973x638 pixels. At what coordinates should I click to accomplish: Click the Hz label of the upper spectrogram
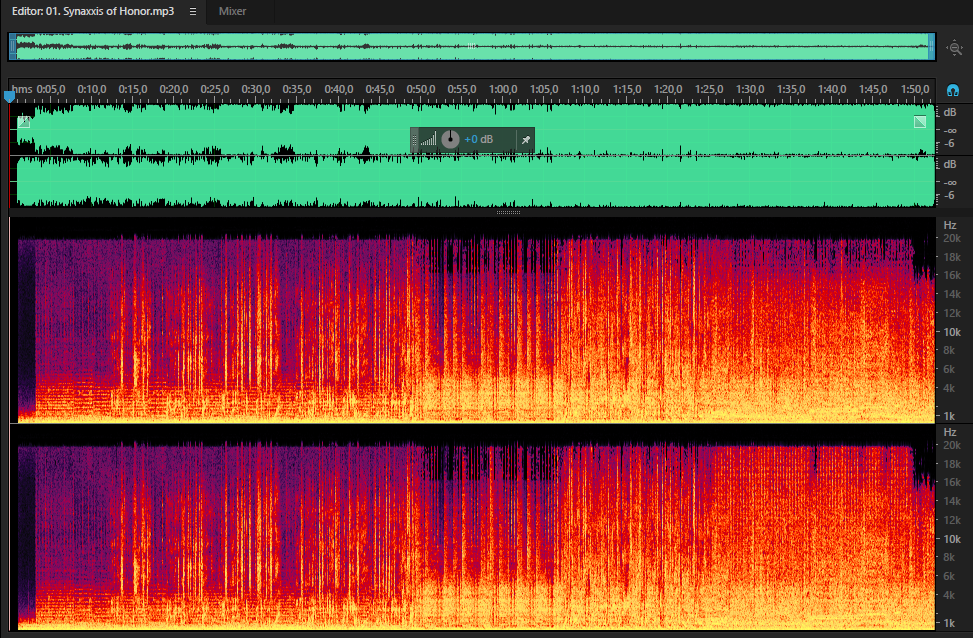pos(949,225)
